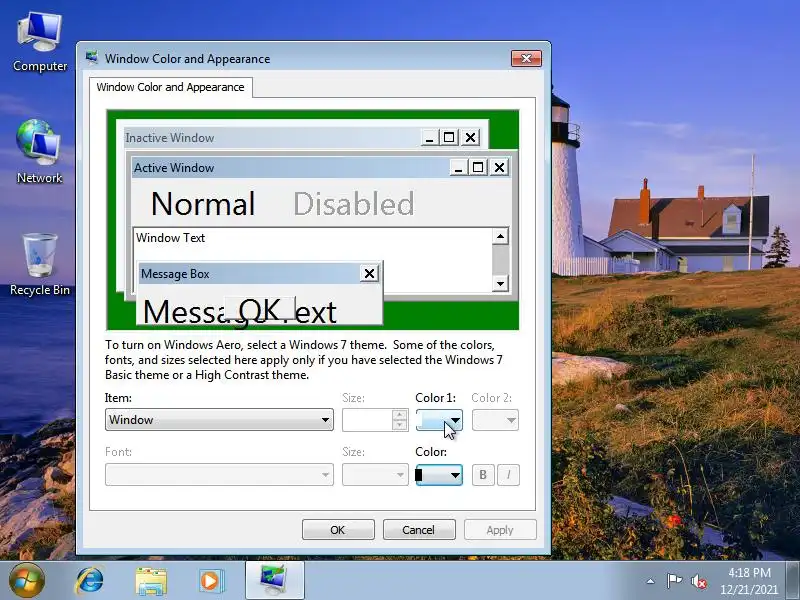Click the Normal menu text in preview
This screenshot has width=800, height=600.
(203, 204)
